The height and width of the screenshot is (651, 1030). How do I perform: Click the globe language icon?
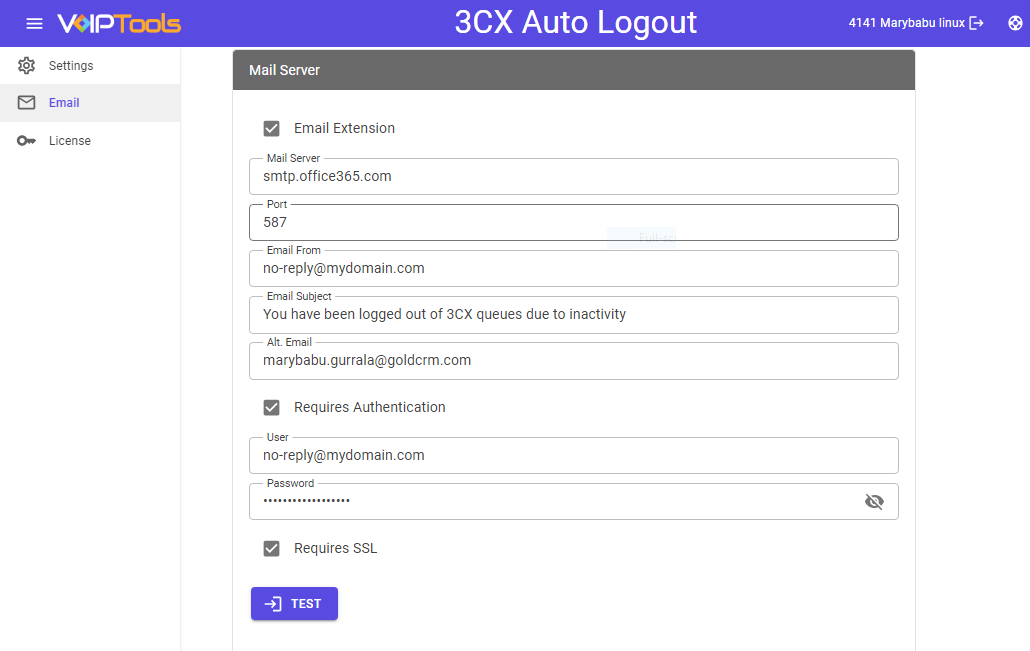point(1015,22)
